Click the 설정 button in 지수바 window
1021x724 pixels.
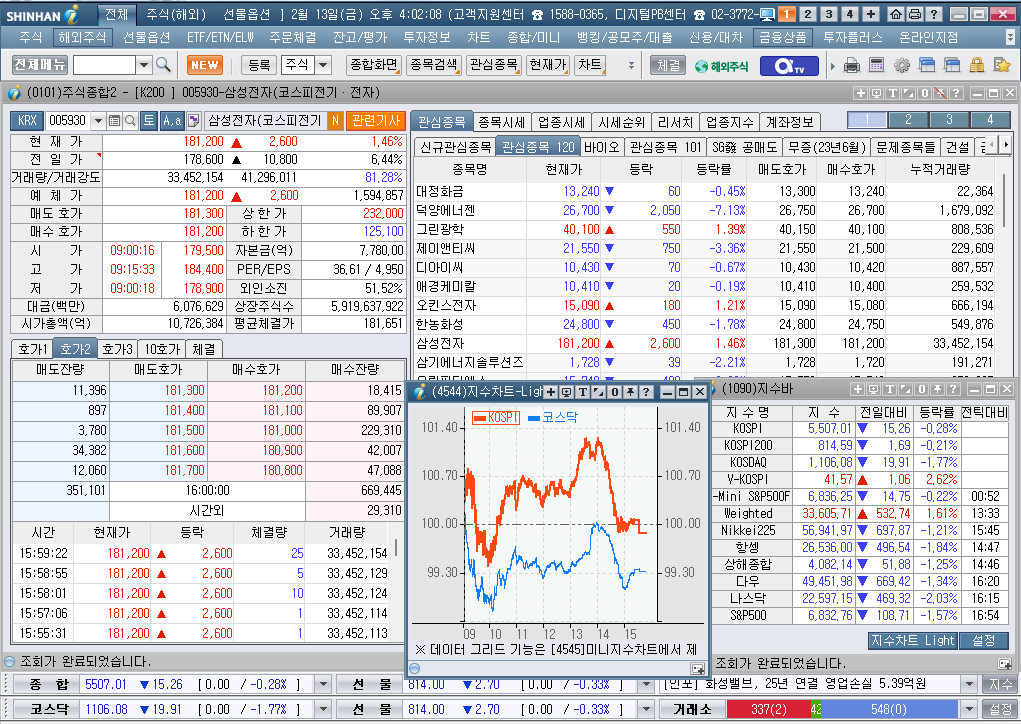point(984,641)
